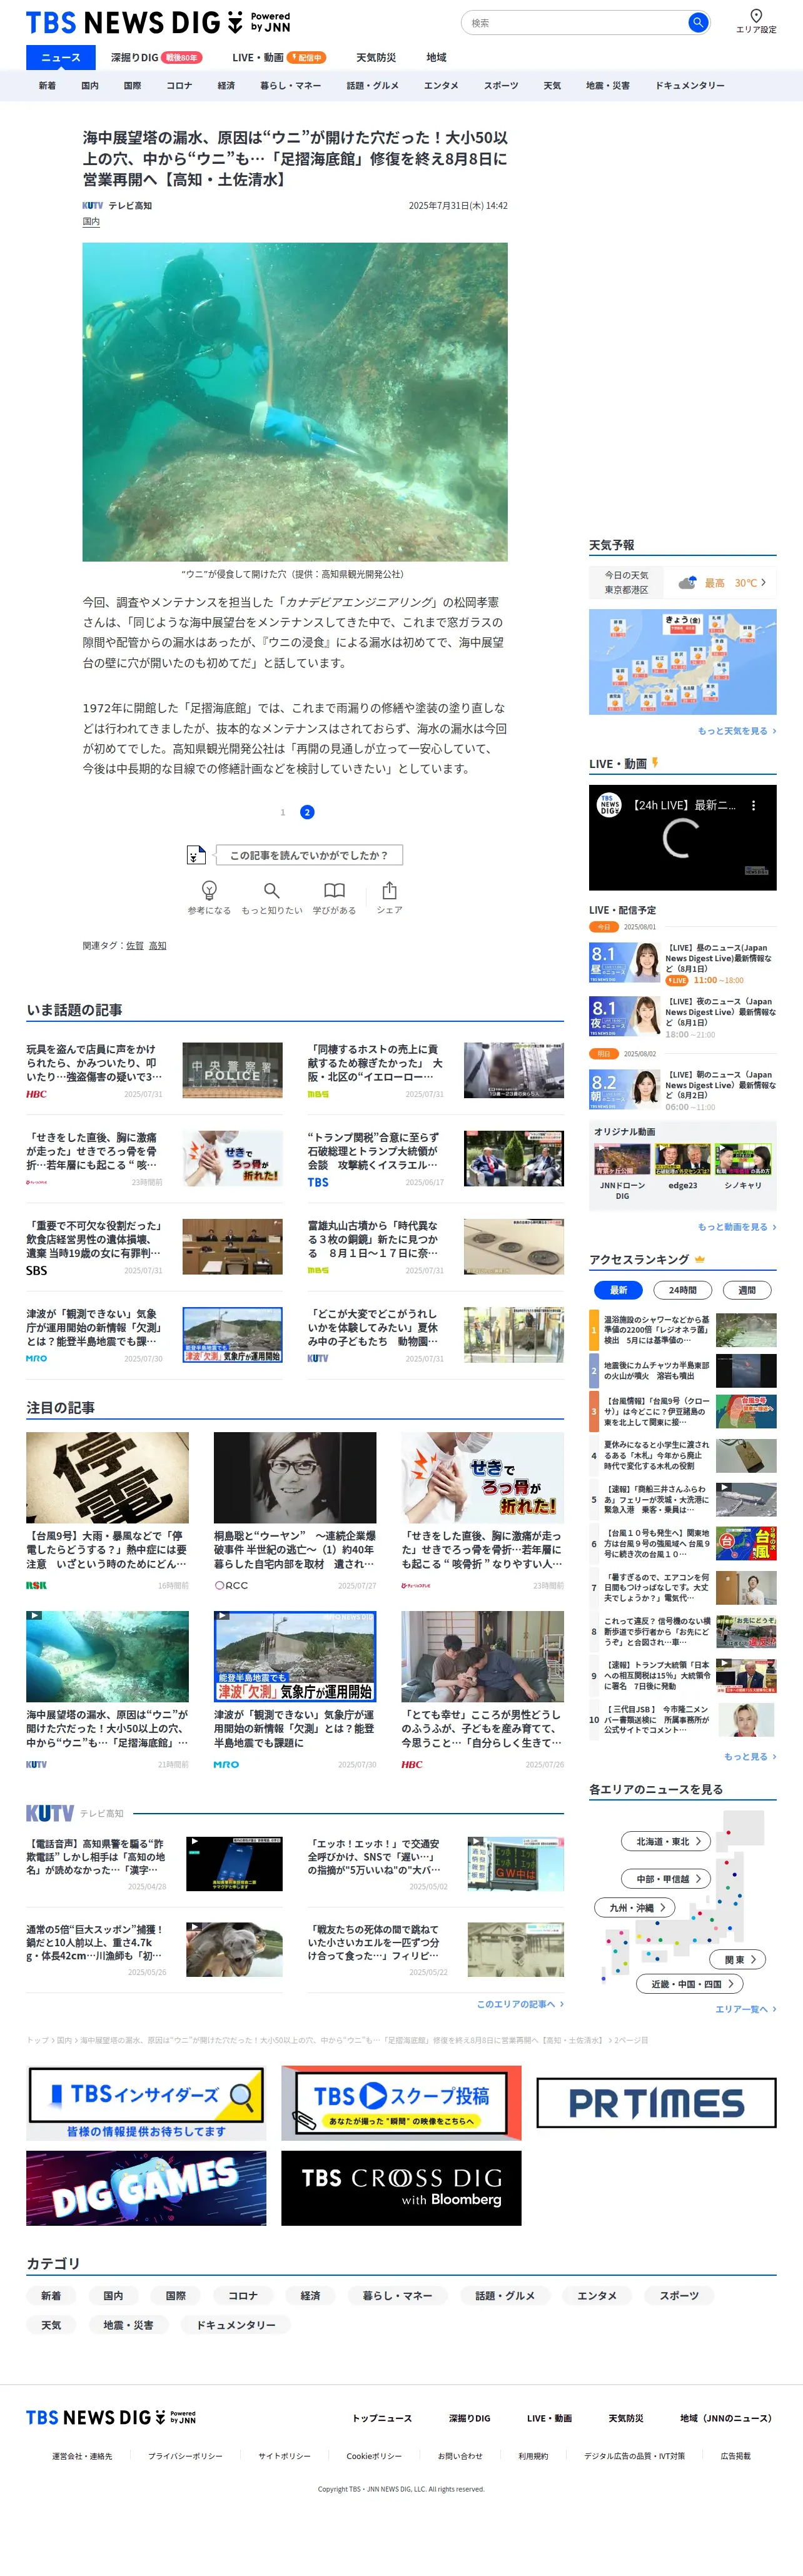
Task: Open the 8.1 昼のニュース live schedule entry
Action: [x=682, y=964]
